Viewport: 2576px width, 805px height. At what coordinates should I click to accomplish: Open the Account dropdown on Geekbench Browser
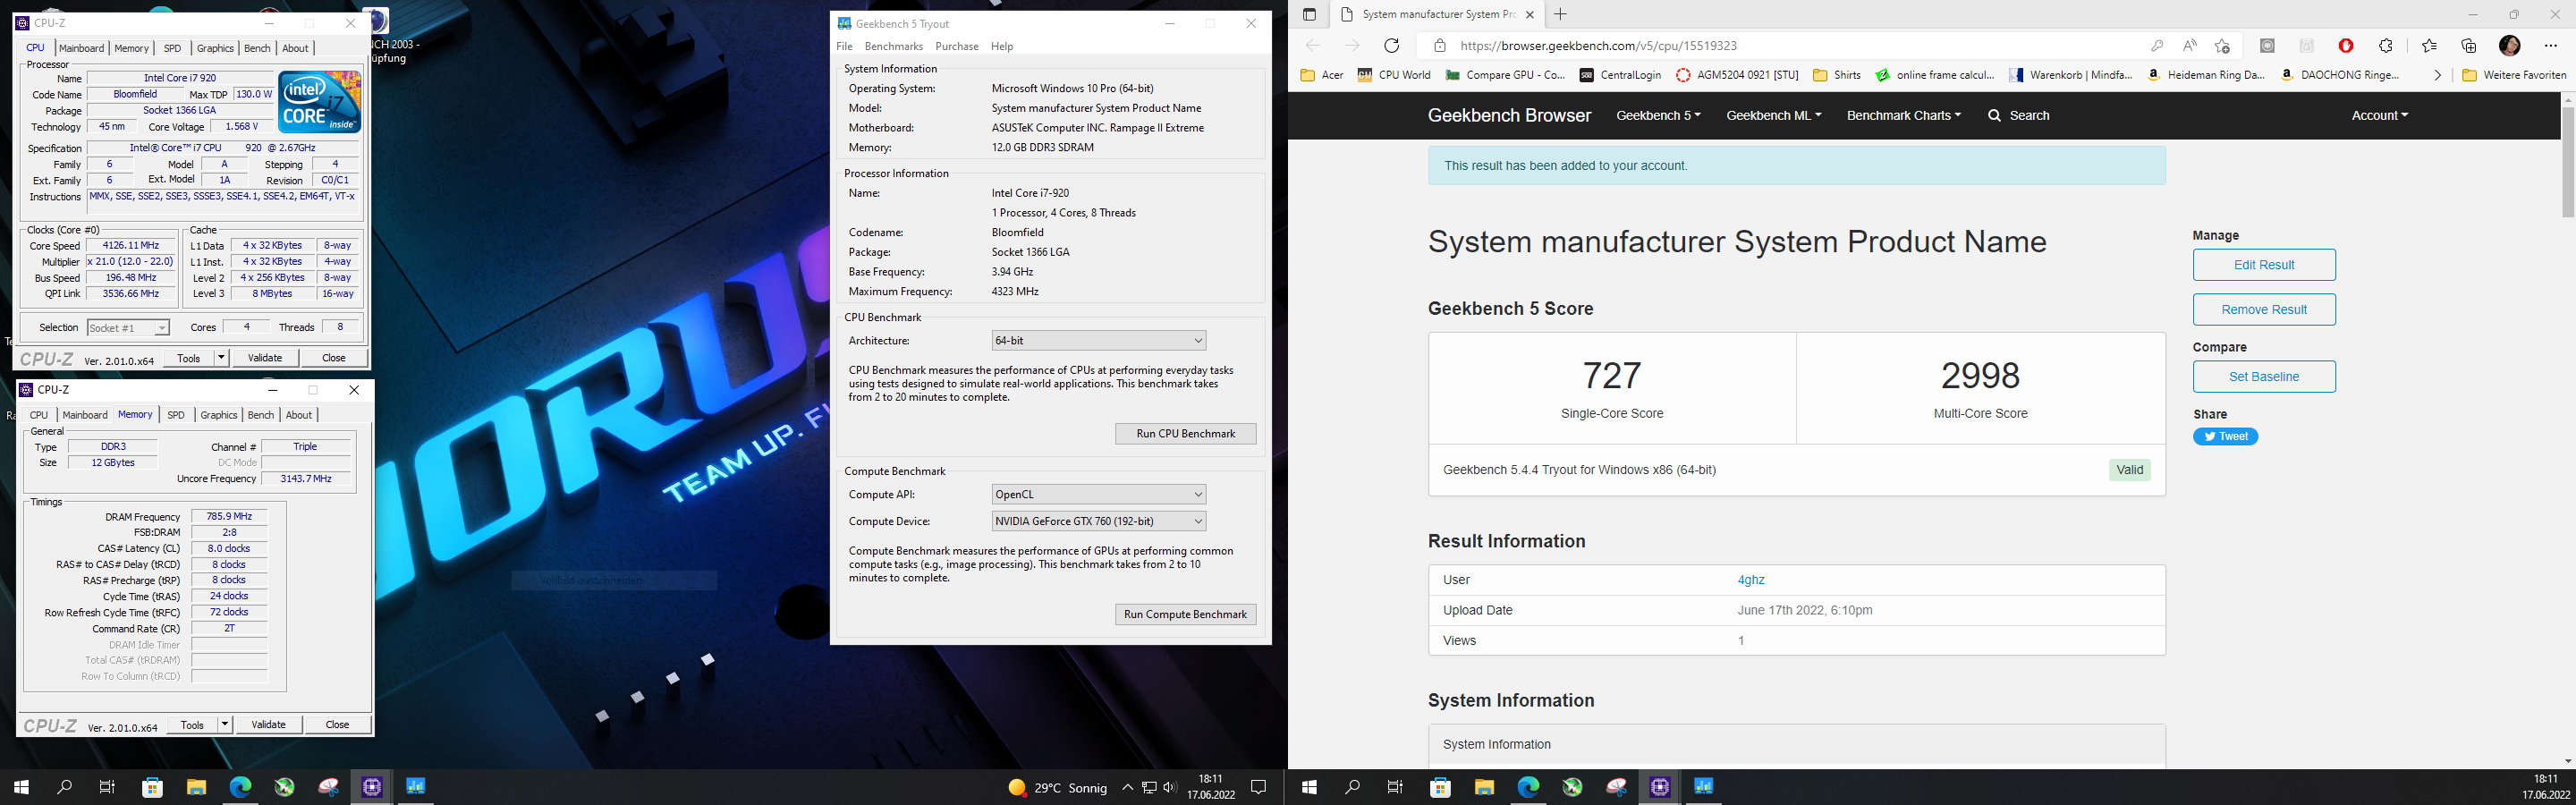pyautogui.click(x=2379, y=116)
